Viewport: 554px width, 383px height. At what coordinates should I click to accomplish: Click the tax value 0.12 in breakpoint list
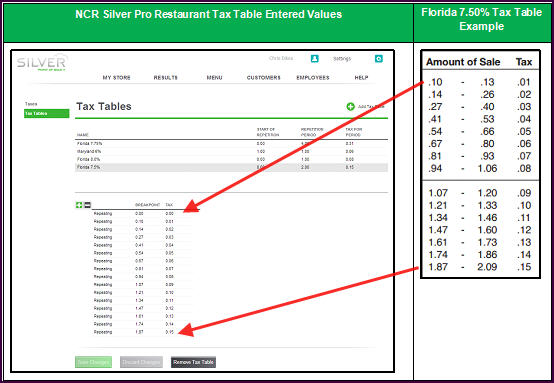170,308
